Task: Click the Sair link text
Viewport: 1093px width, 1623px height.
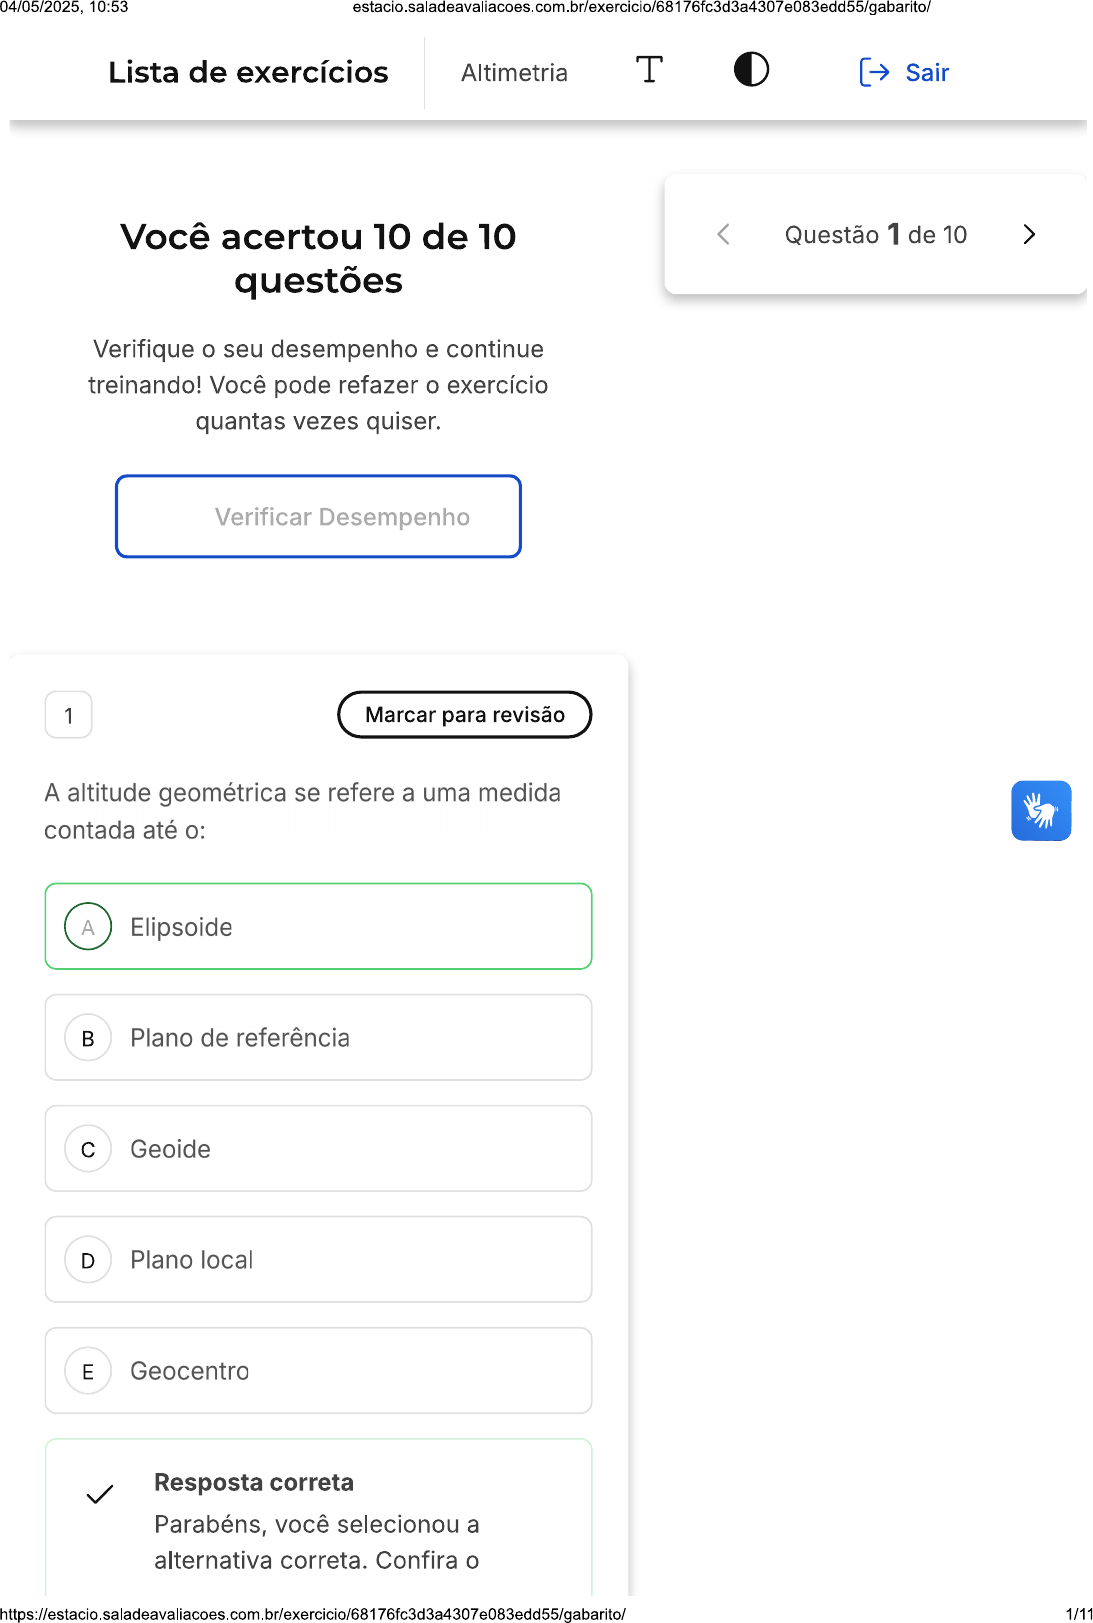Action: (927, 73)
